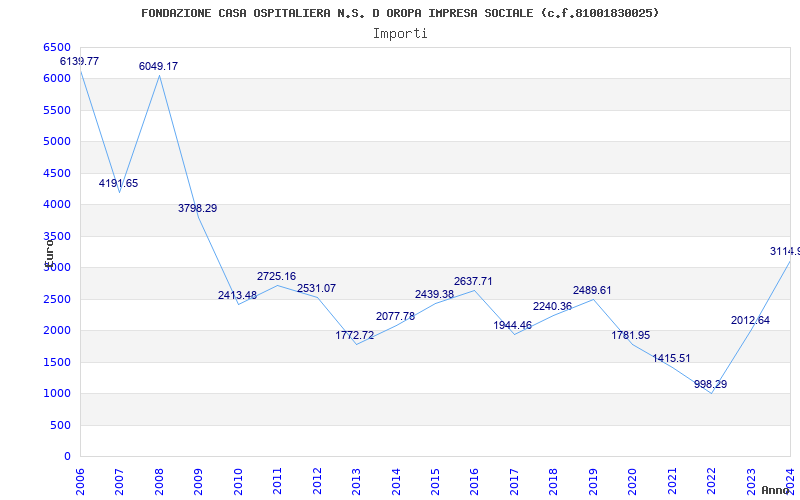Click data label 3798.29

coord(197,208)
